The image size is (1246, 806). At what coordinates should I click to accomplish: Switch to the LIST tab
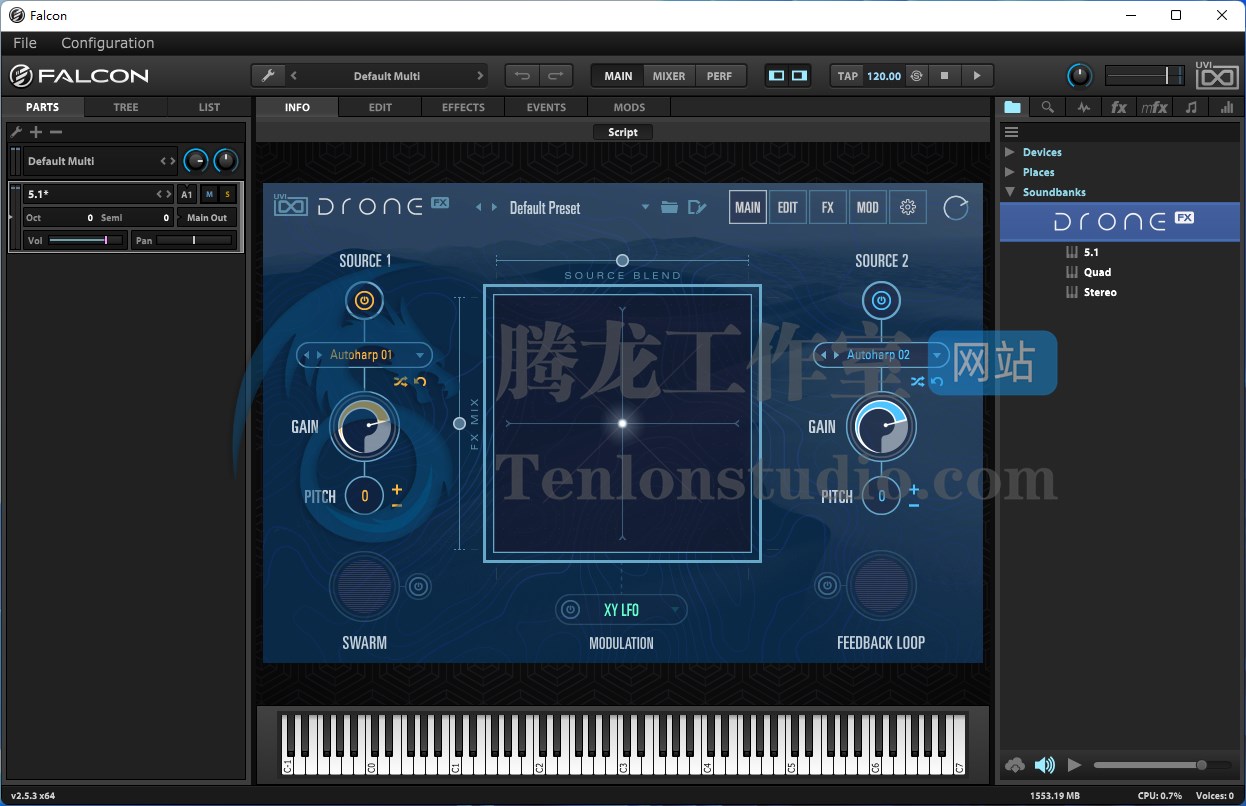tap(209, 107)
